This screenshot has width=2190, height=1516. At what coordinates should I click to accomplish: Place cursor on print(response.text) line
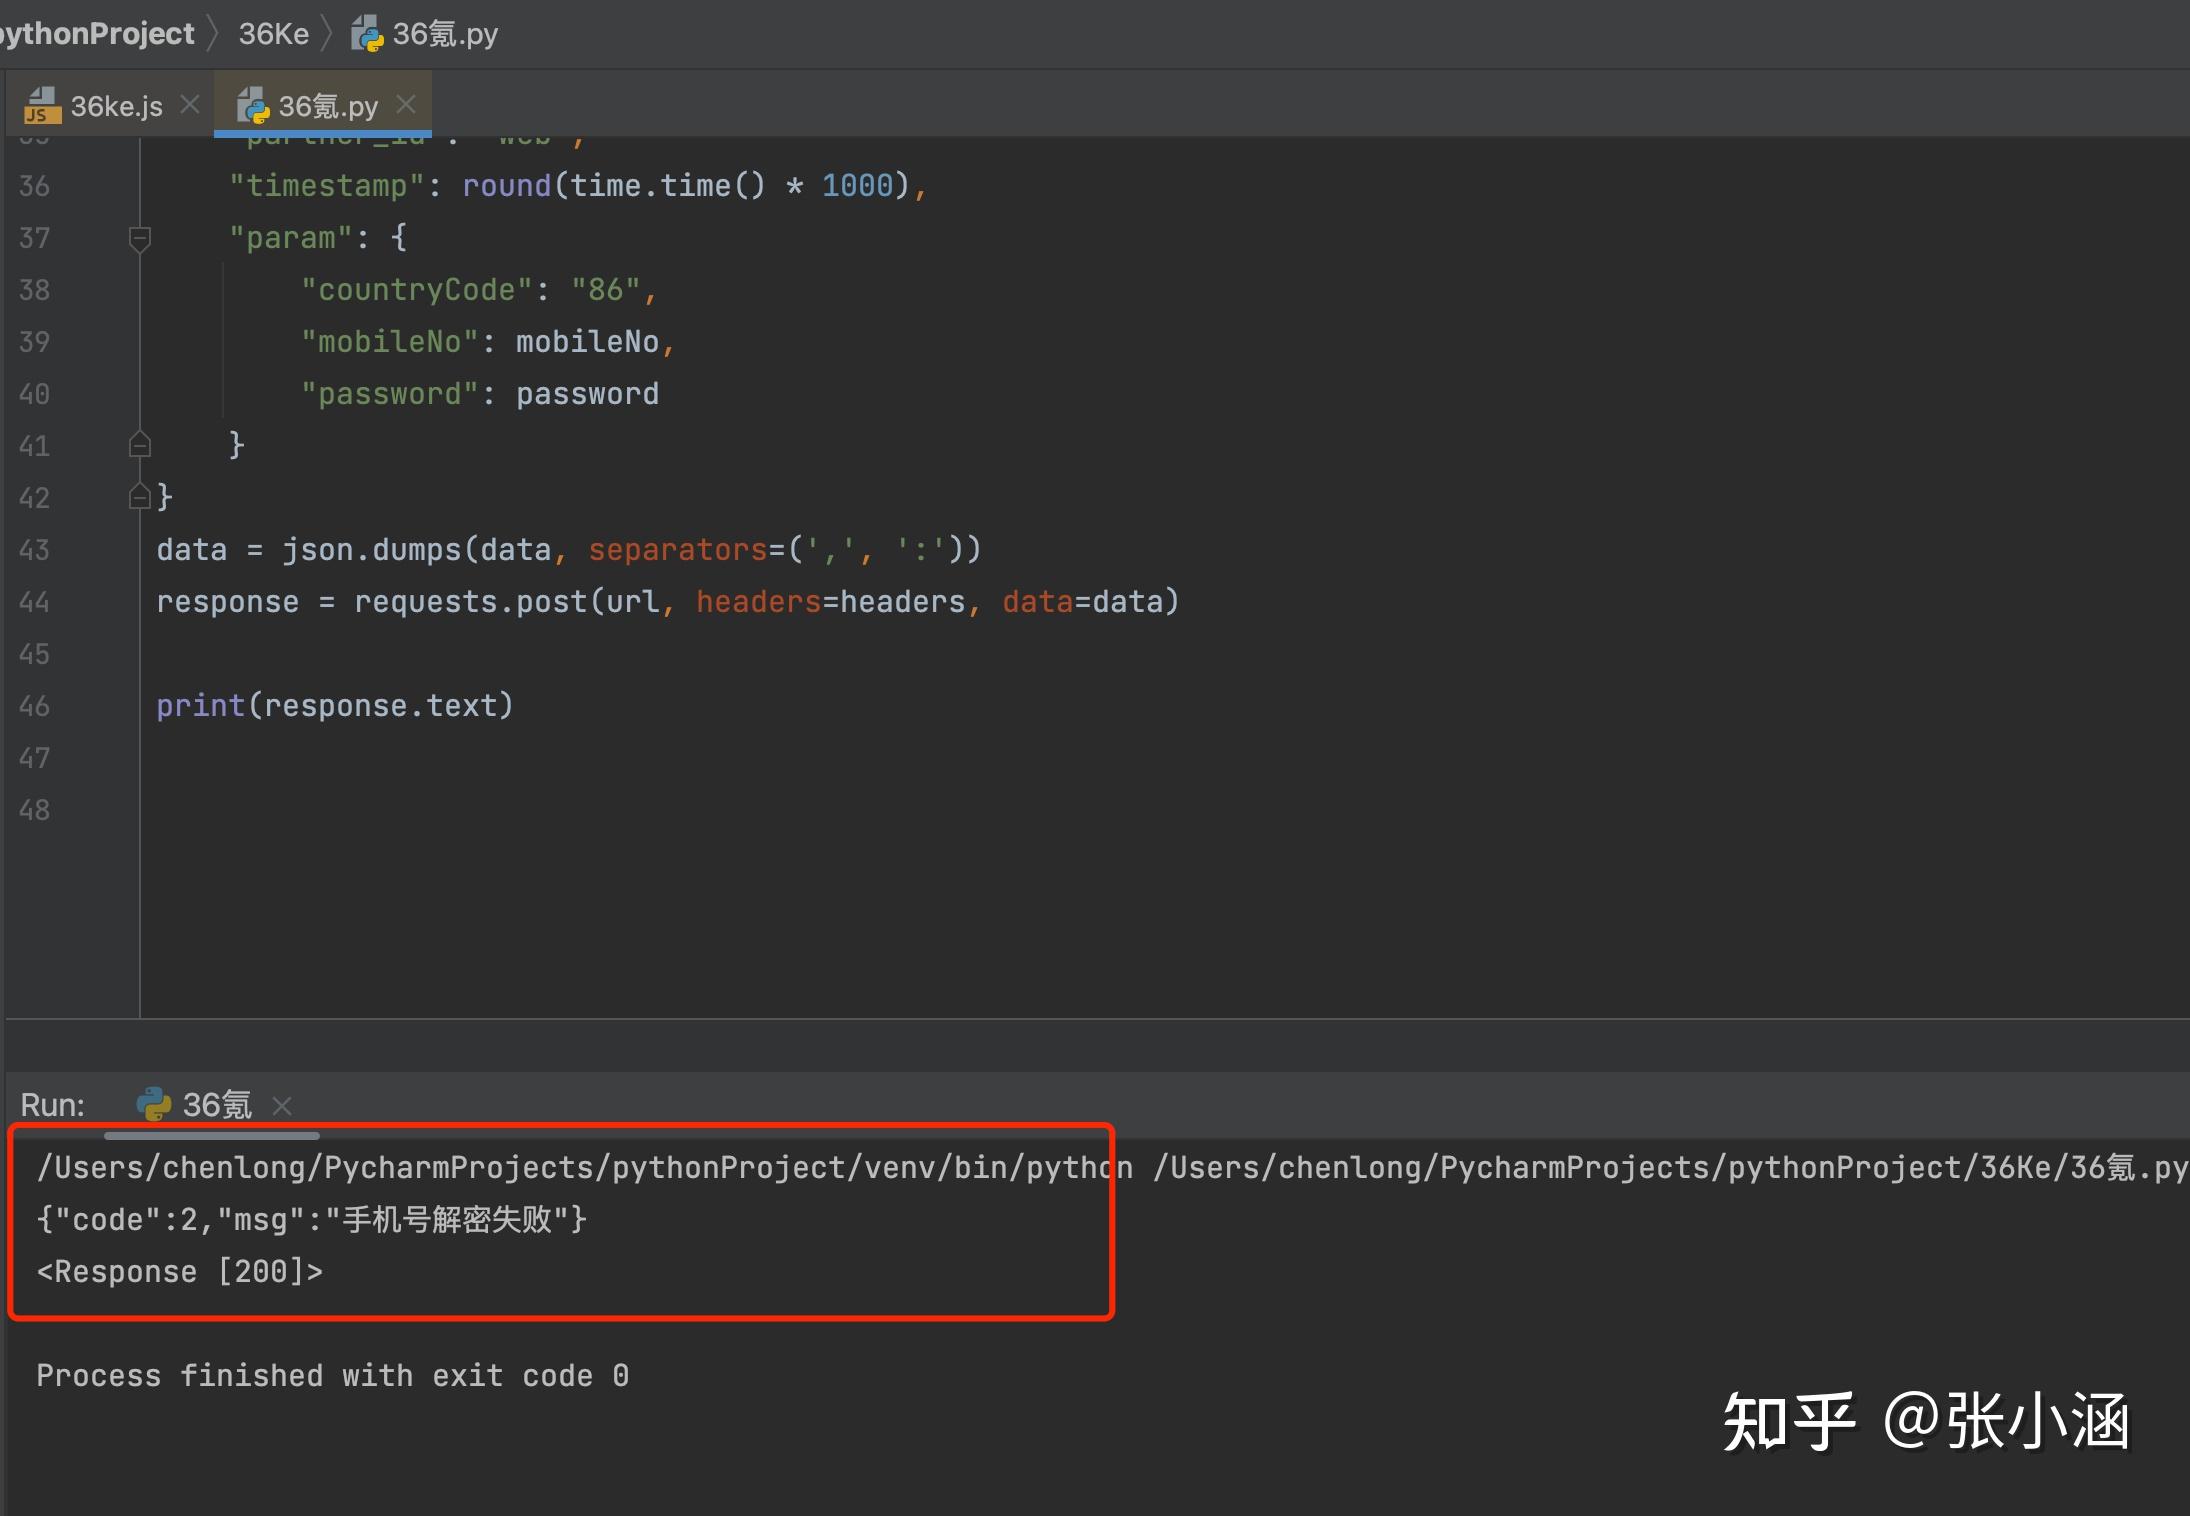click(335, 706)
